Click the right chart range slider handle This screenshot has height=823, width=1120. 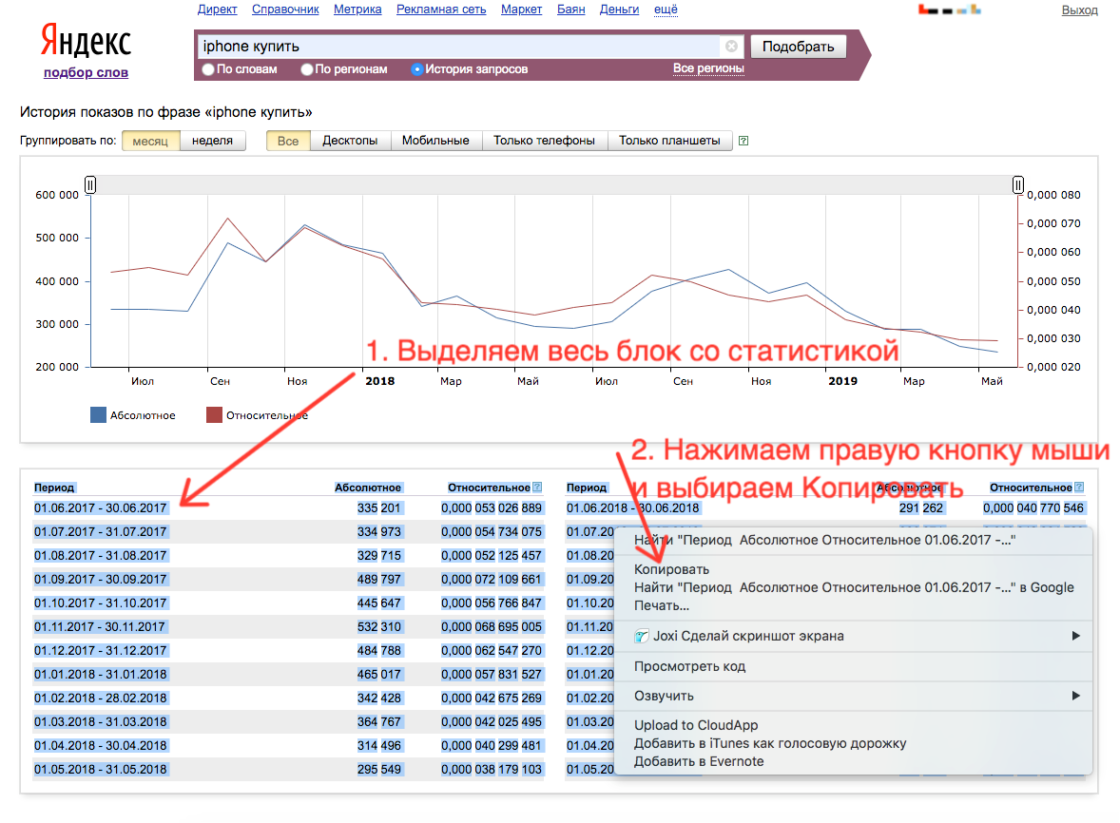coord(1018,185)
